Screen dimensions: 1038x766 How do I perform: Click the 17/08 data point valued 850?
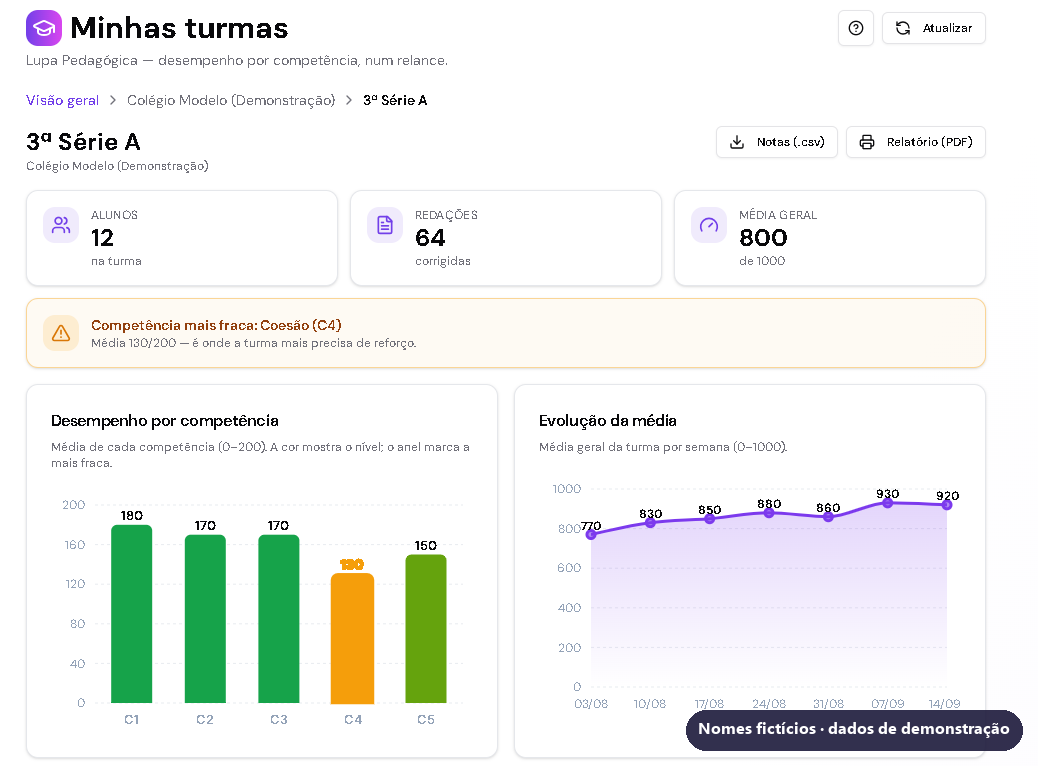pyautogui.click(x=710, y=518)
